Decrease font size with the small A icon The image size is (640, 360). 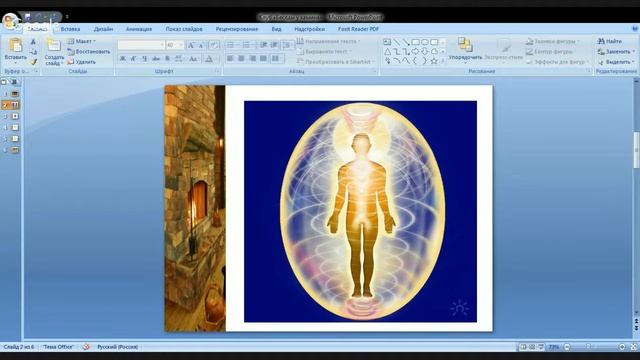point(201,45)
